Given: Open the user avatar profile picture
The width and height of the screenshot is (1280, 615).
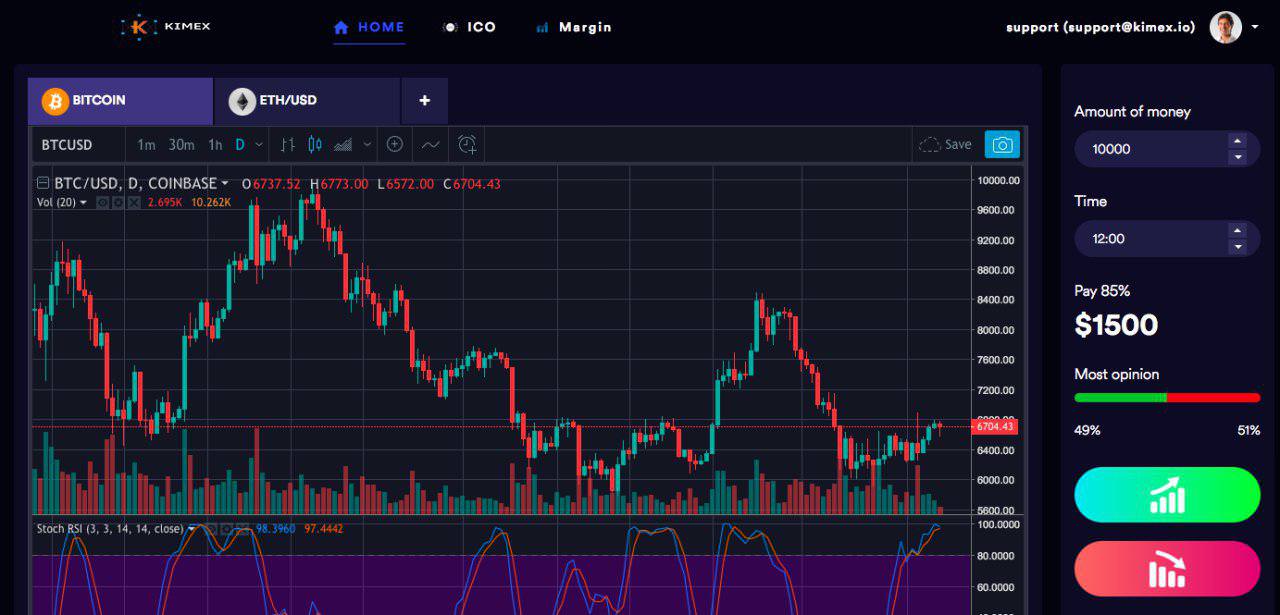Looking at the screenshot, I should [1226, 28].
